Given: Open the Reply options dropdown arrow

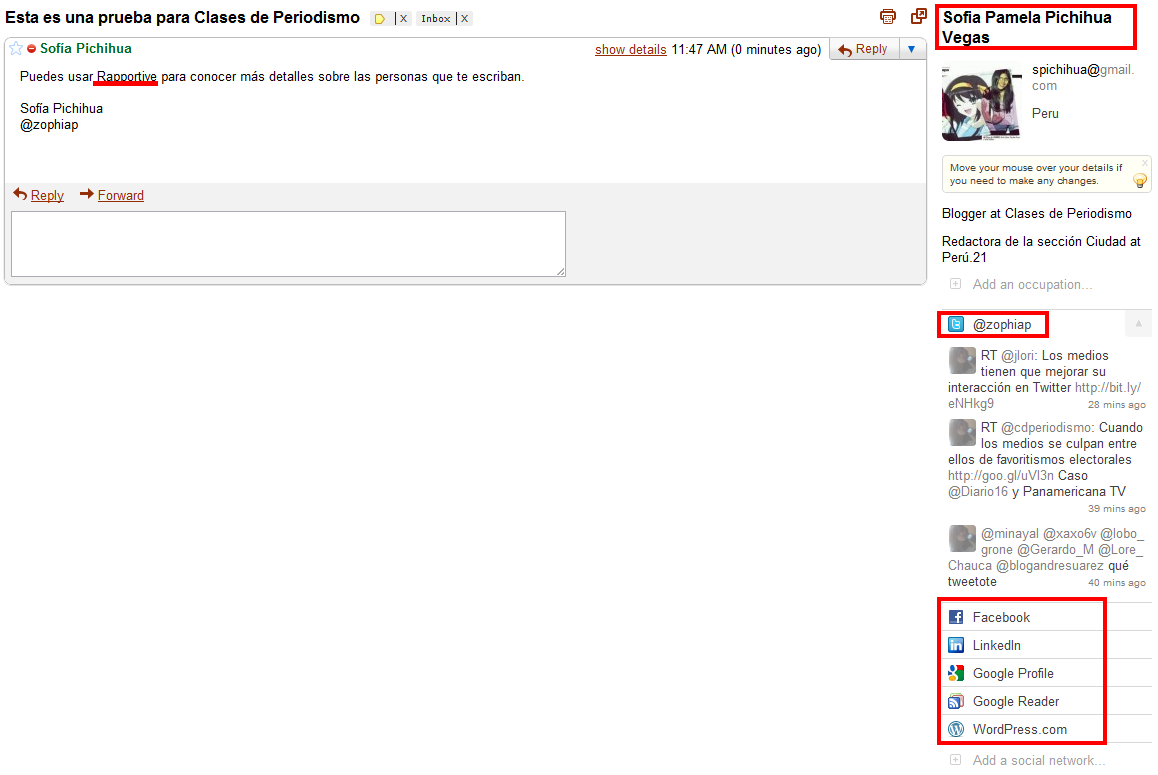Looking at the screenshot, I should (911, 49).
